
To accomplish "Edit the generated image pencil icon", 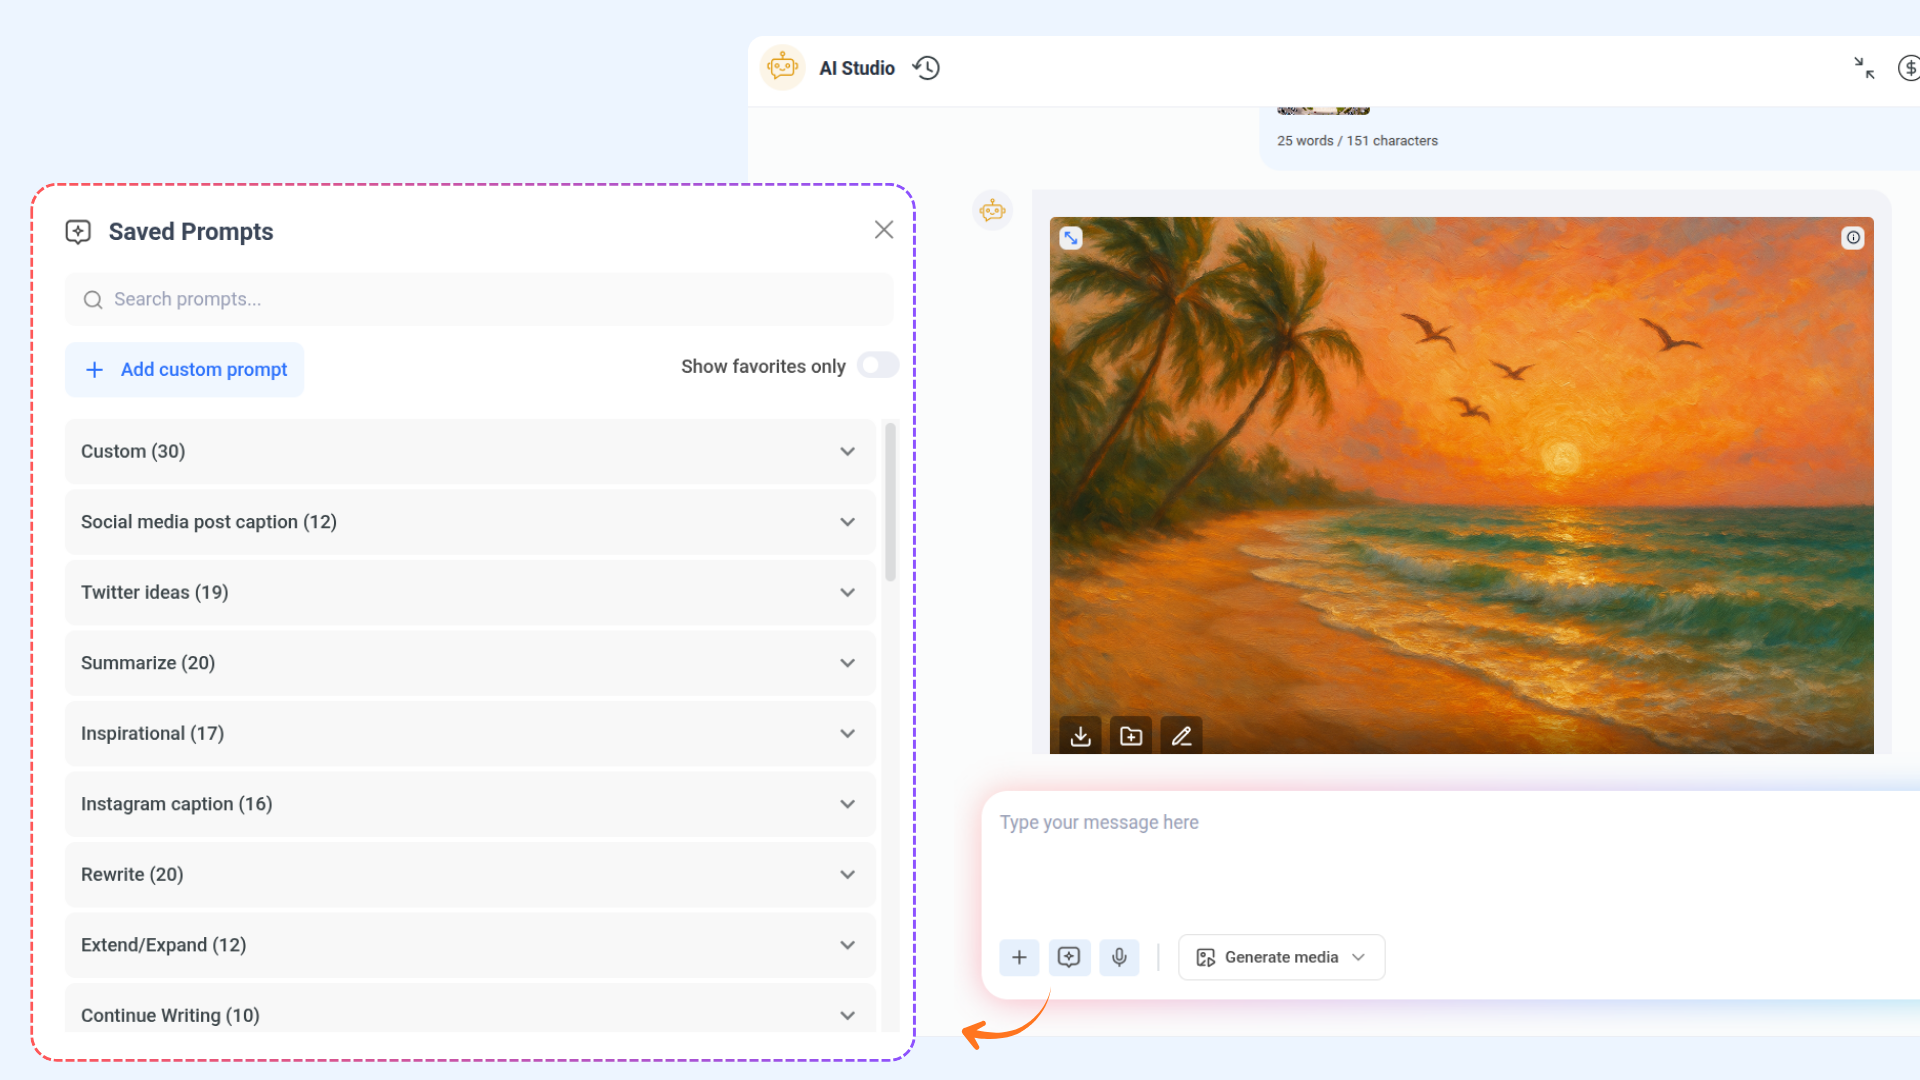I will 1181,736.
